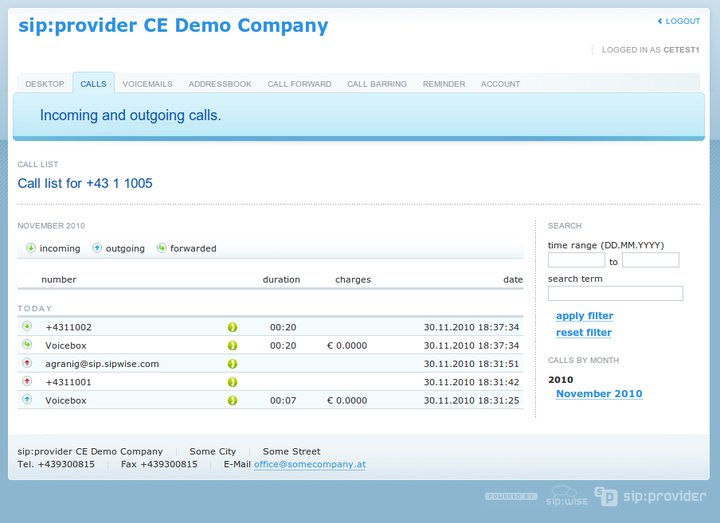This screenshot has height=523, width=720.
Task: Switch to the Voicemails tab
Action: (x=147, y=84)
